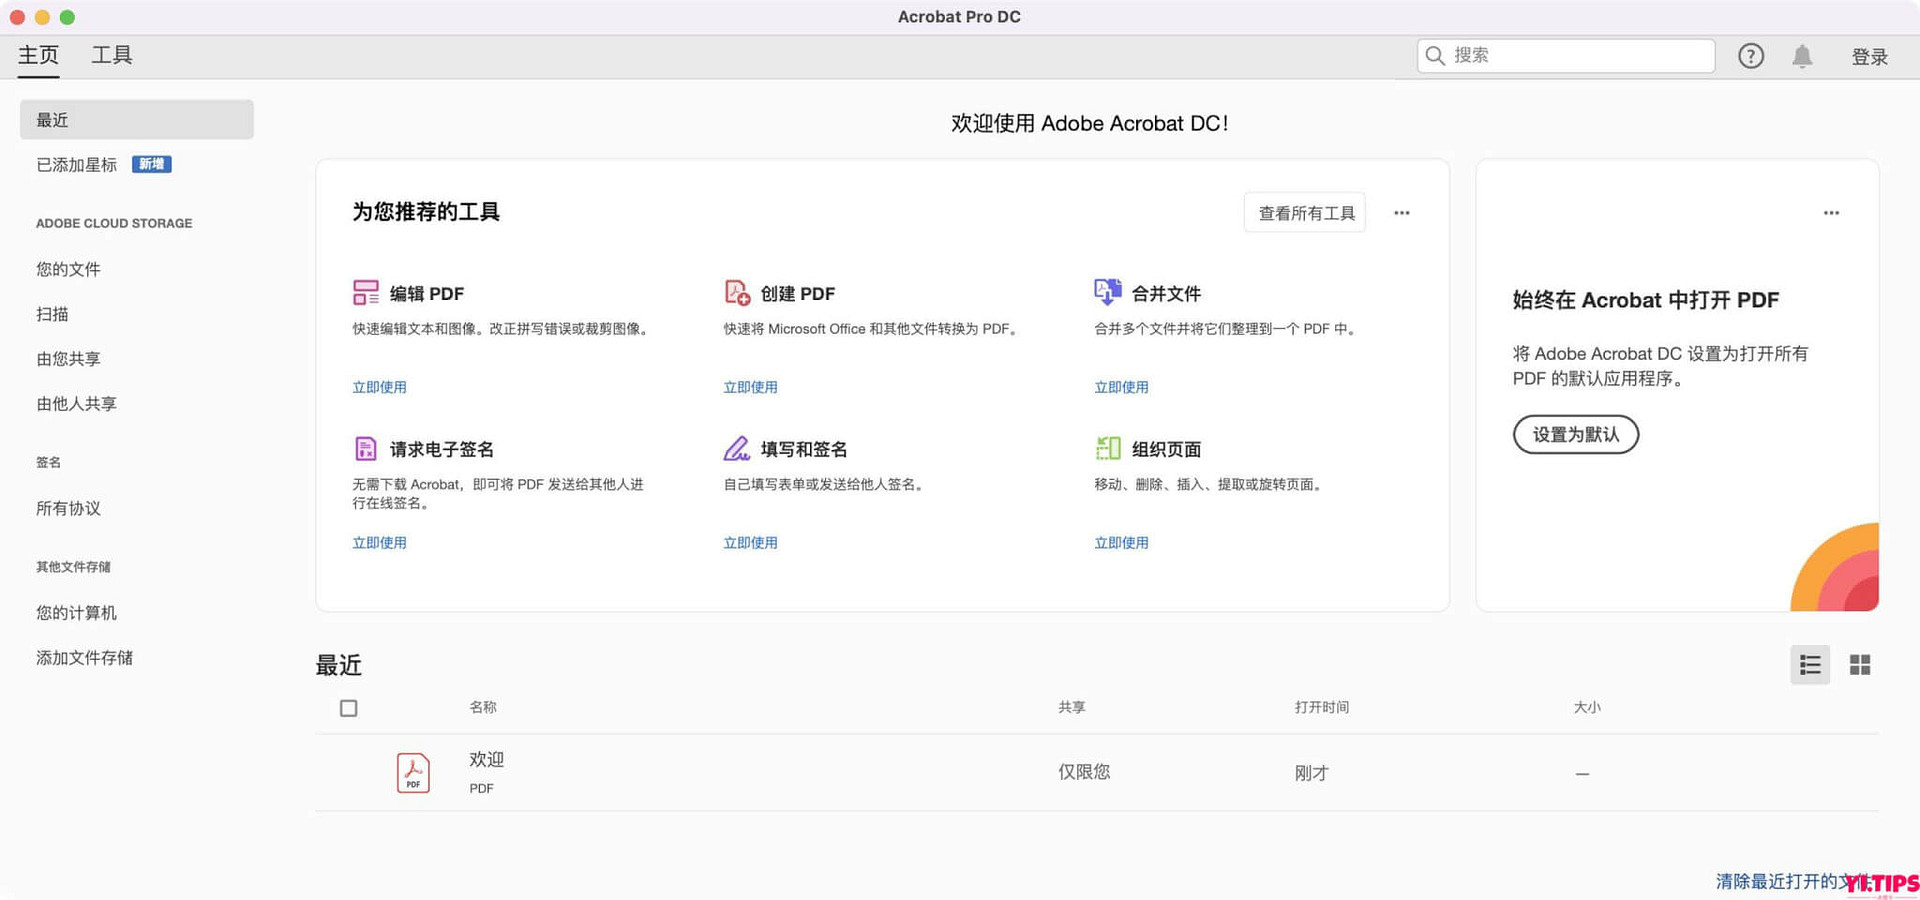Image resolution: width=1920 pixels, height=900 pixels.
Task: Click the 编辑 PDF tool icon
Action: point(366,292)
